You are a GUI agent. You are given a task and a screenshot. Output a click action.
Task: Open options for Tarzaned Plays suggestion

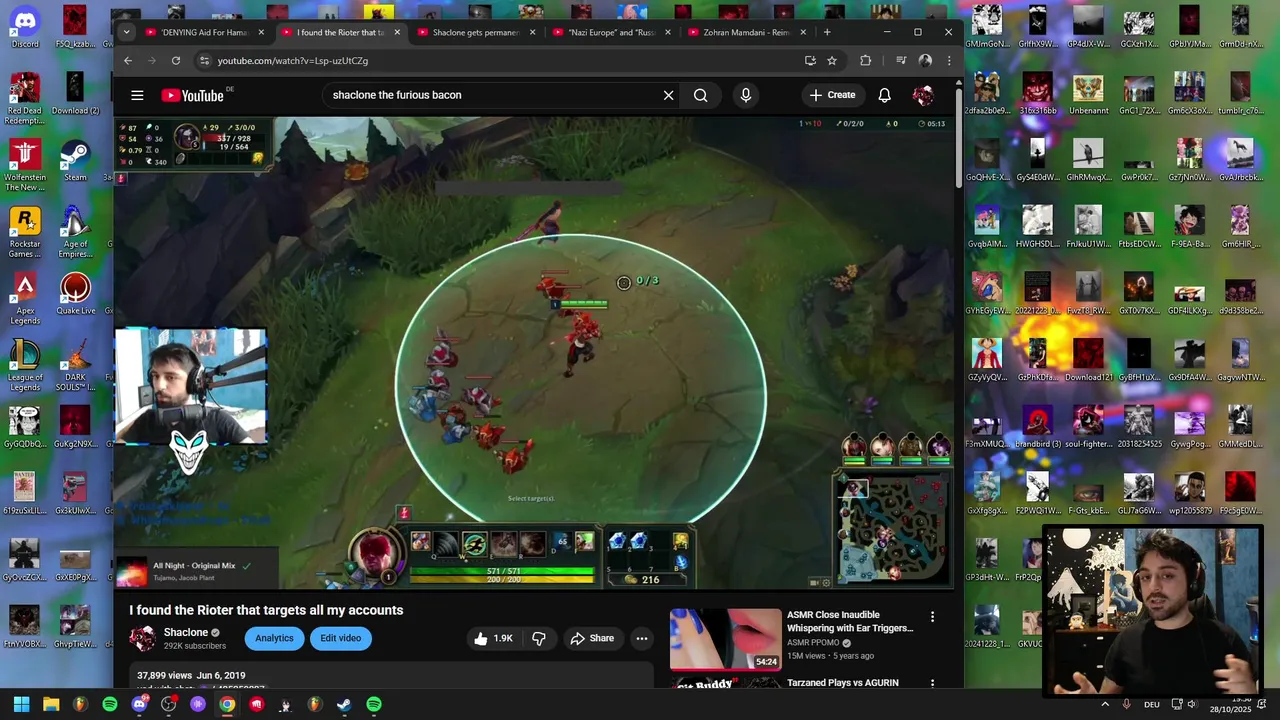point(932,683)
